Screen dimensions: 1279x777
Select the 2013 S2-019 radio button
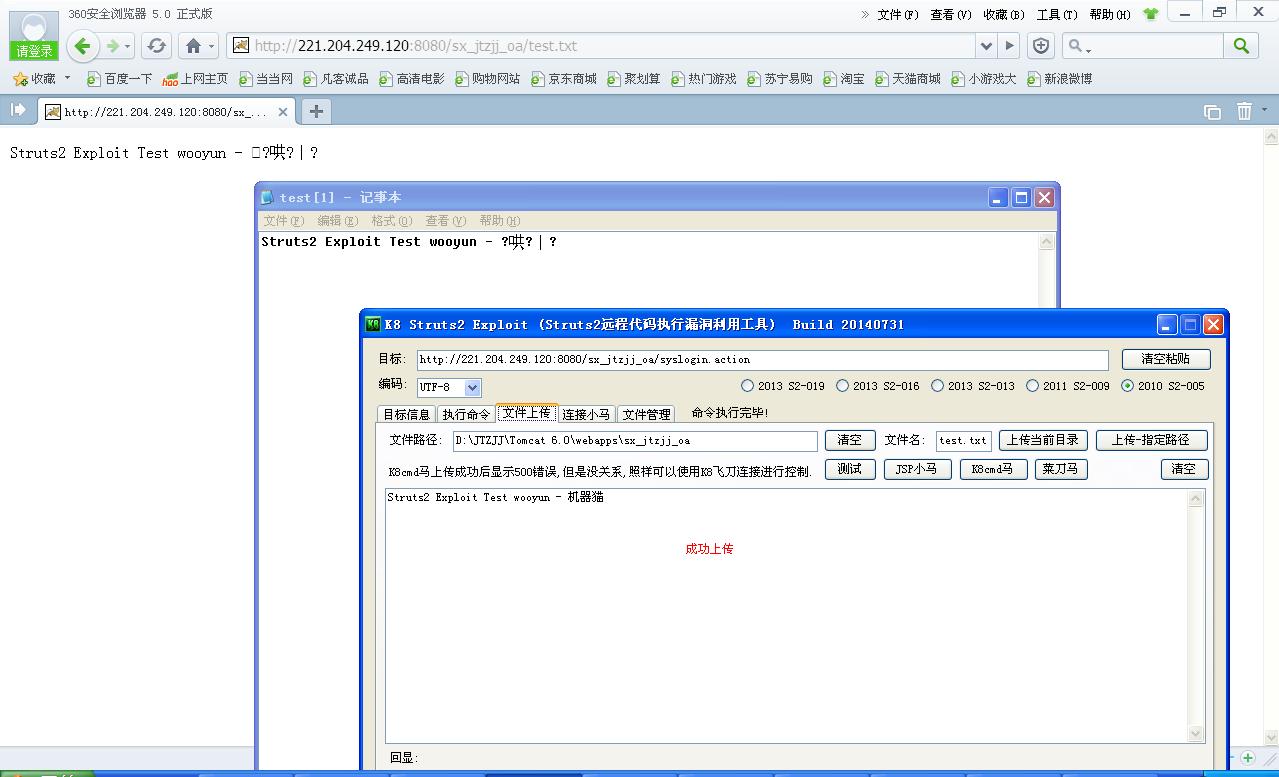point(748,386)
